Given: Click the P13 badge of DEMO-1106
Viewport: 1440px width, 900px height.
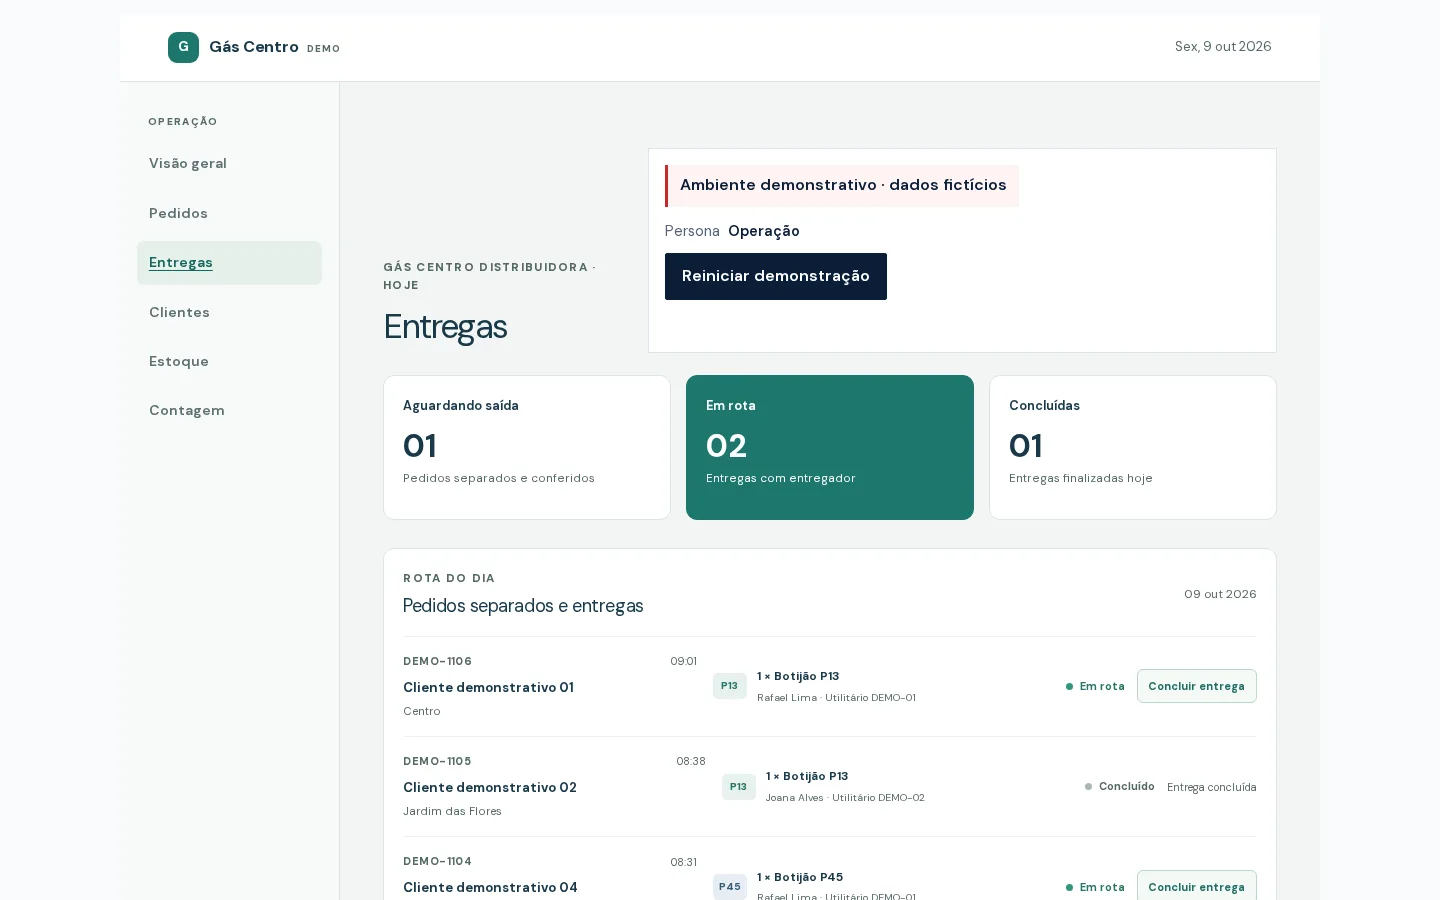Looking at the screenshot, I should click(729, 686).
